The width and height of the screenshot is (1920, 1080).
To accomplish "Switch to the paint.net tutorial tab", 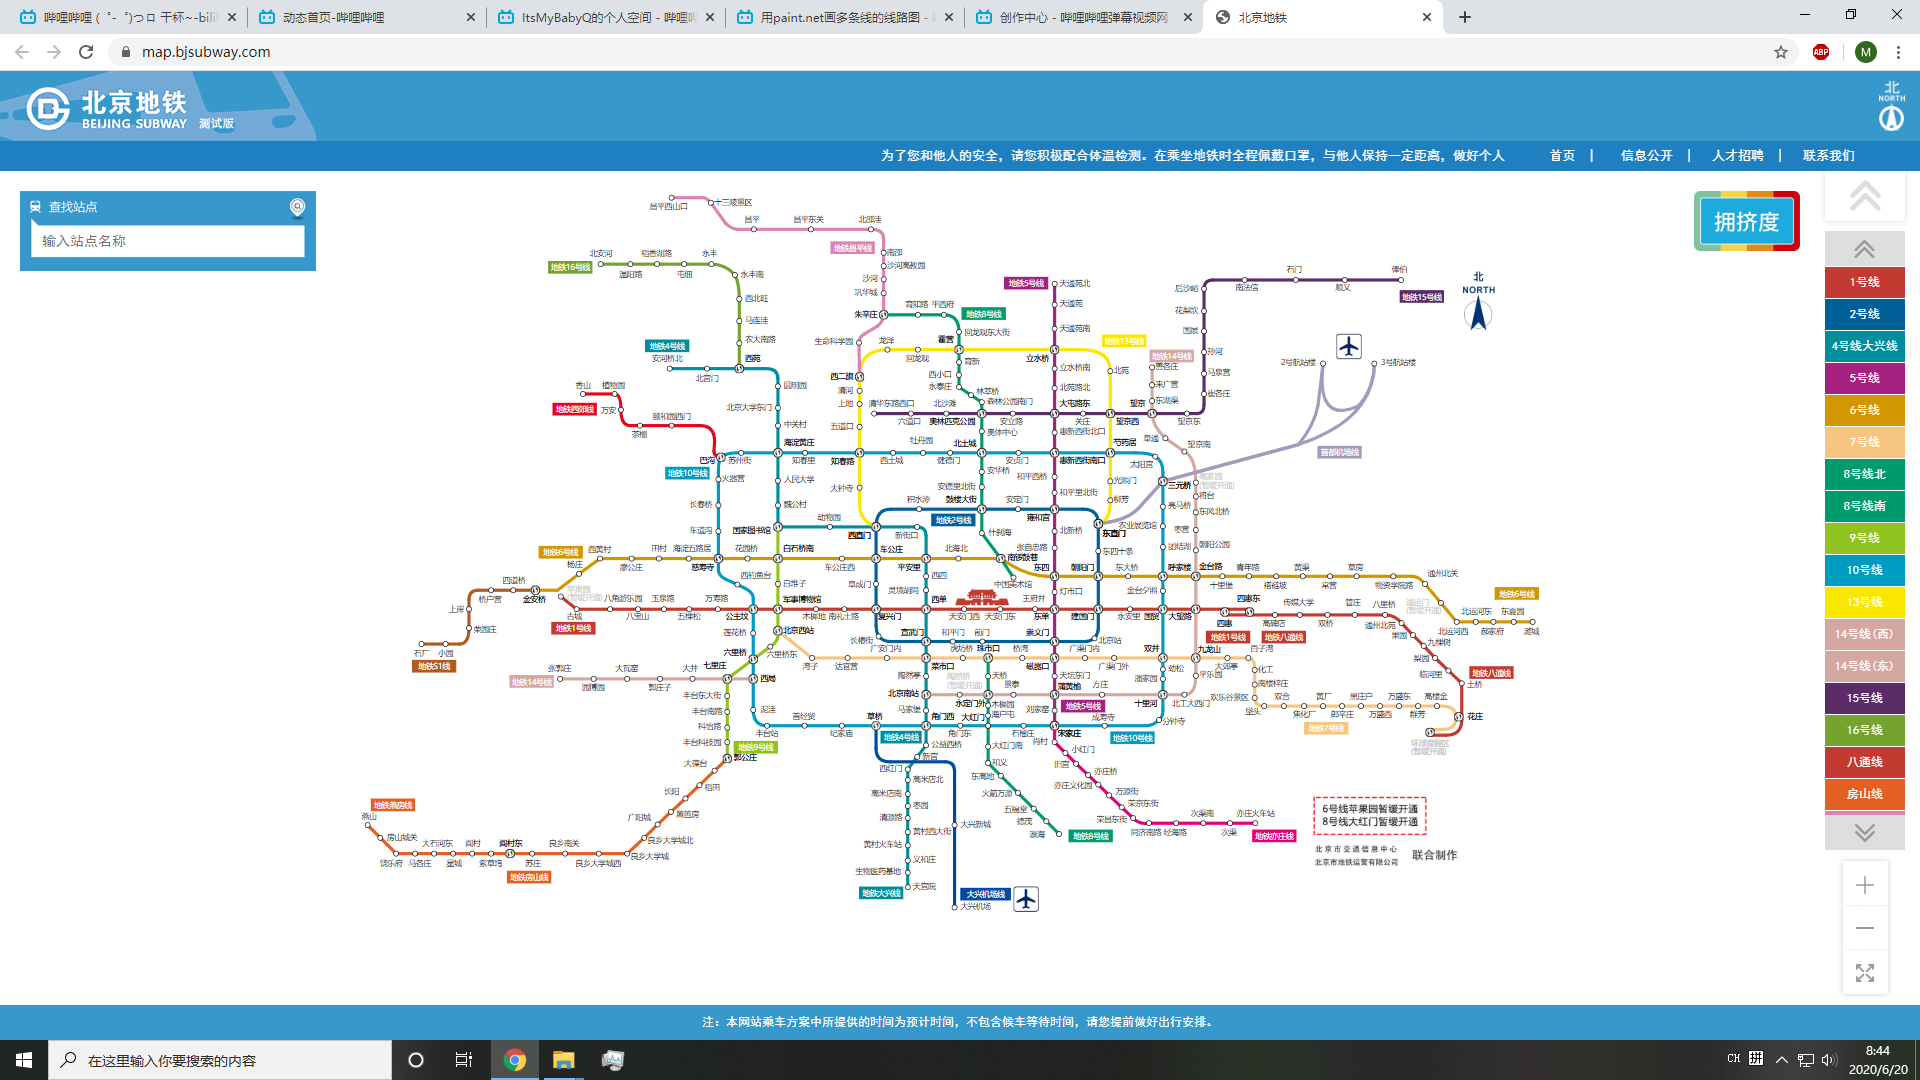I will coord(845,17).
